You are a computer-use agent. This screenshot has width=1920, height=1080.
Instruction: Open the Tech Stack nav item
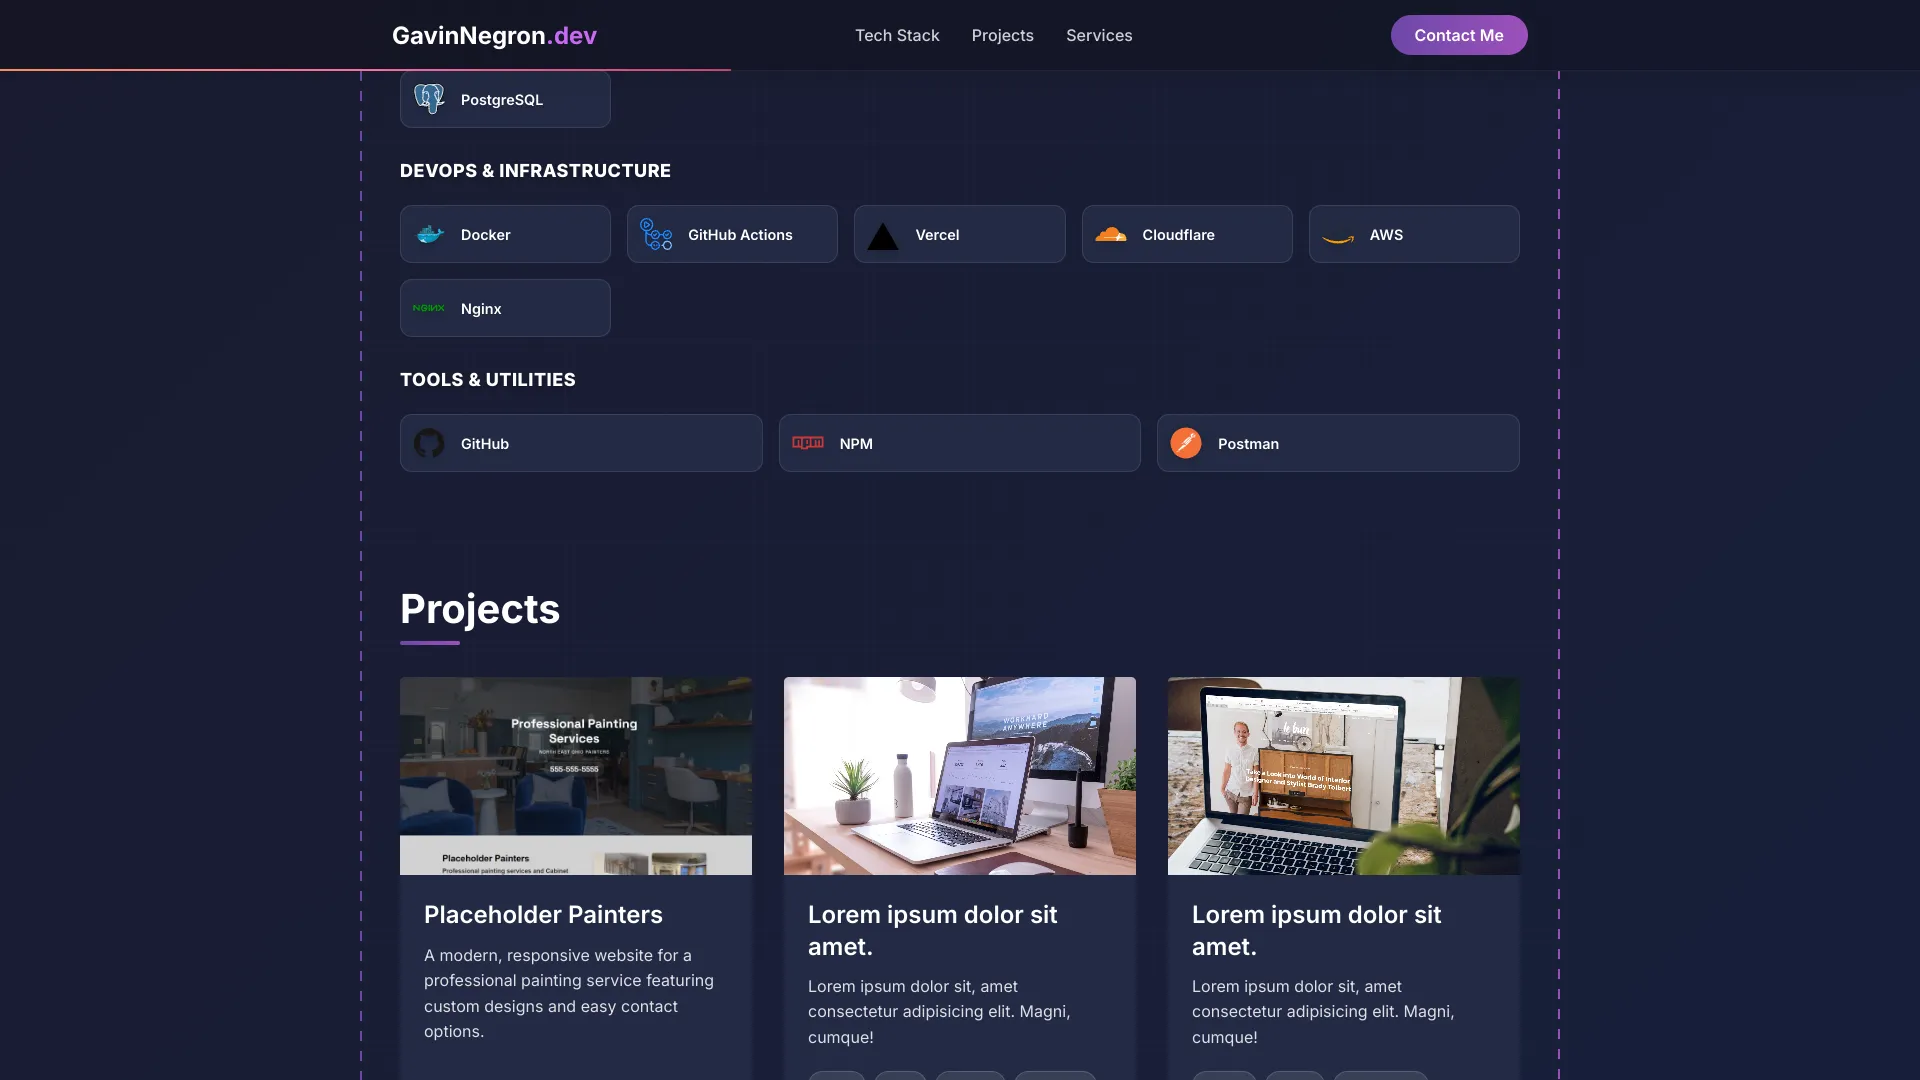[897, 35]
